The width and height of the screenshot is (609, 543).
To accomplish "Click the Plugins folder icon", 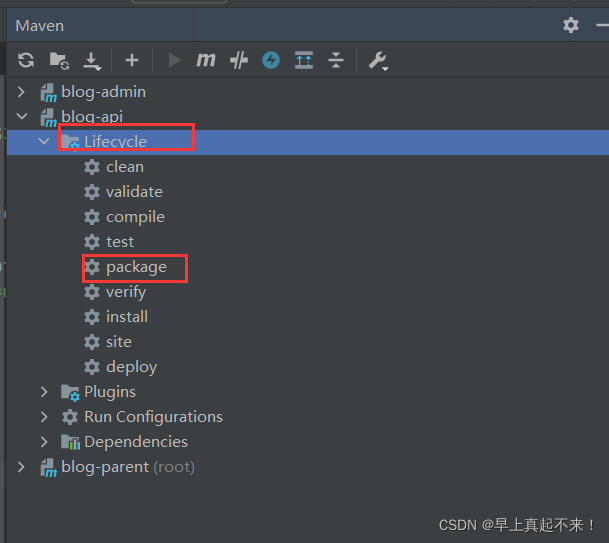I will point(70,392).
